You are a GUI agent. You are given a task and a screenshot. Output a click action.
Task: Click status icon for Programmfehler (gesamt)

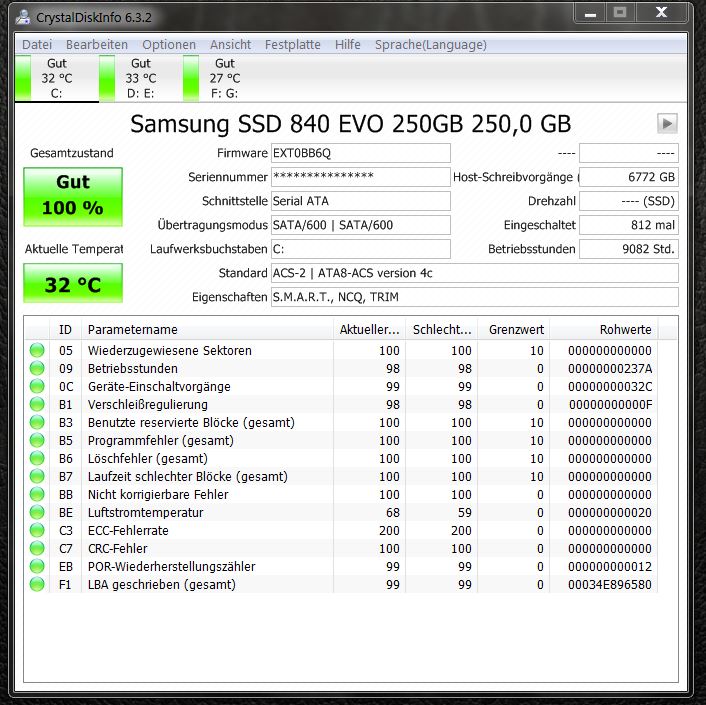coord(37,440)
